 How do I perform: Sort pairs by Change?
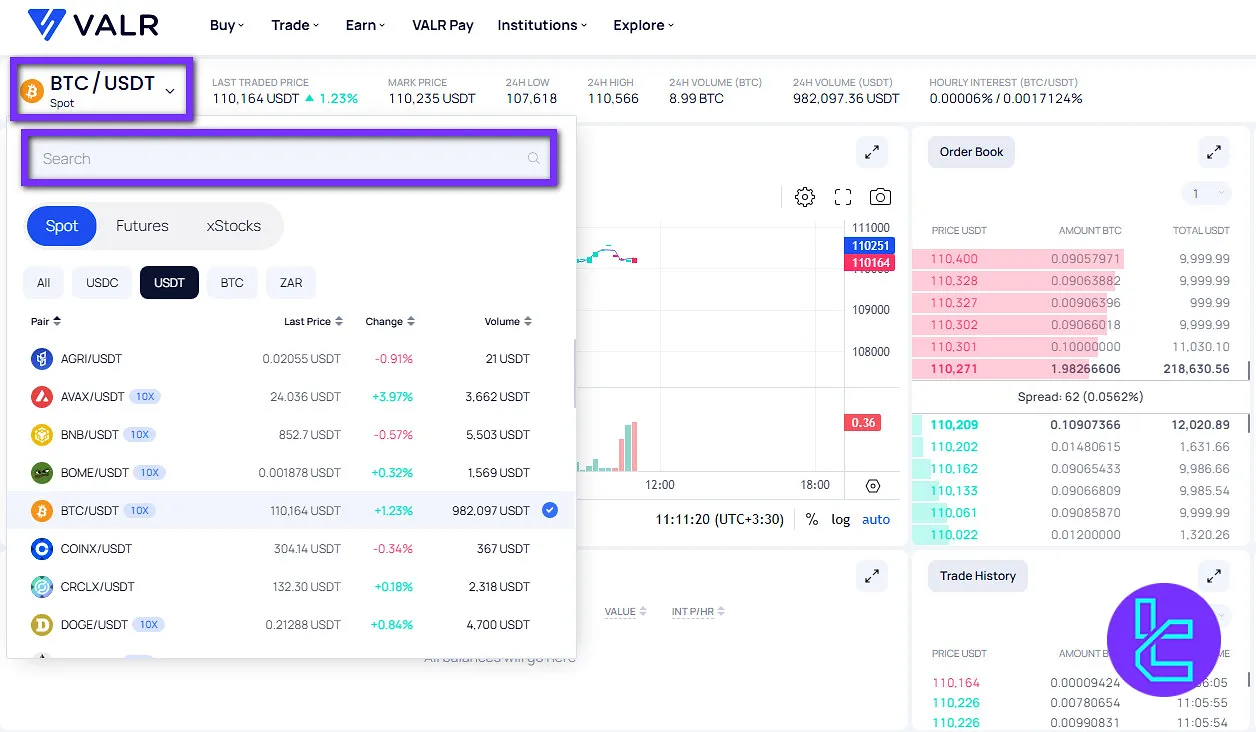tap(390, 321)
